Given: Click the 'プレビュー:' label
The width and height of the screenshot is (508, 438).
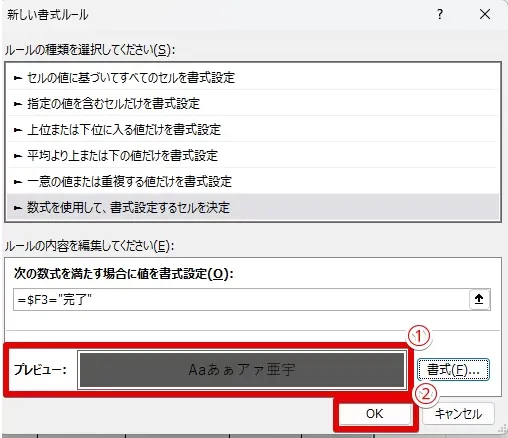Looking at the screenshot, I should tap(40, 370).
